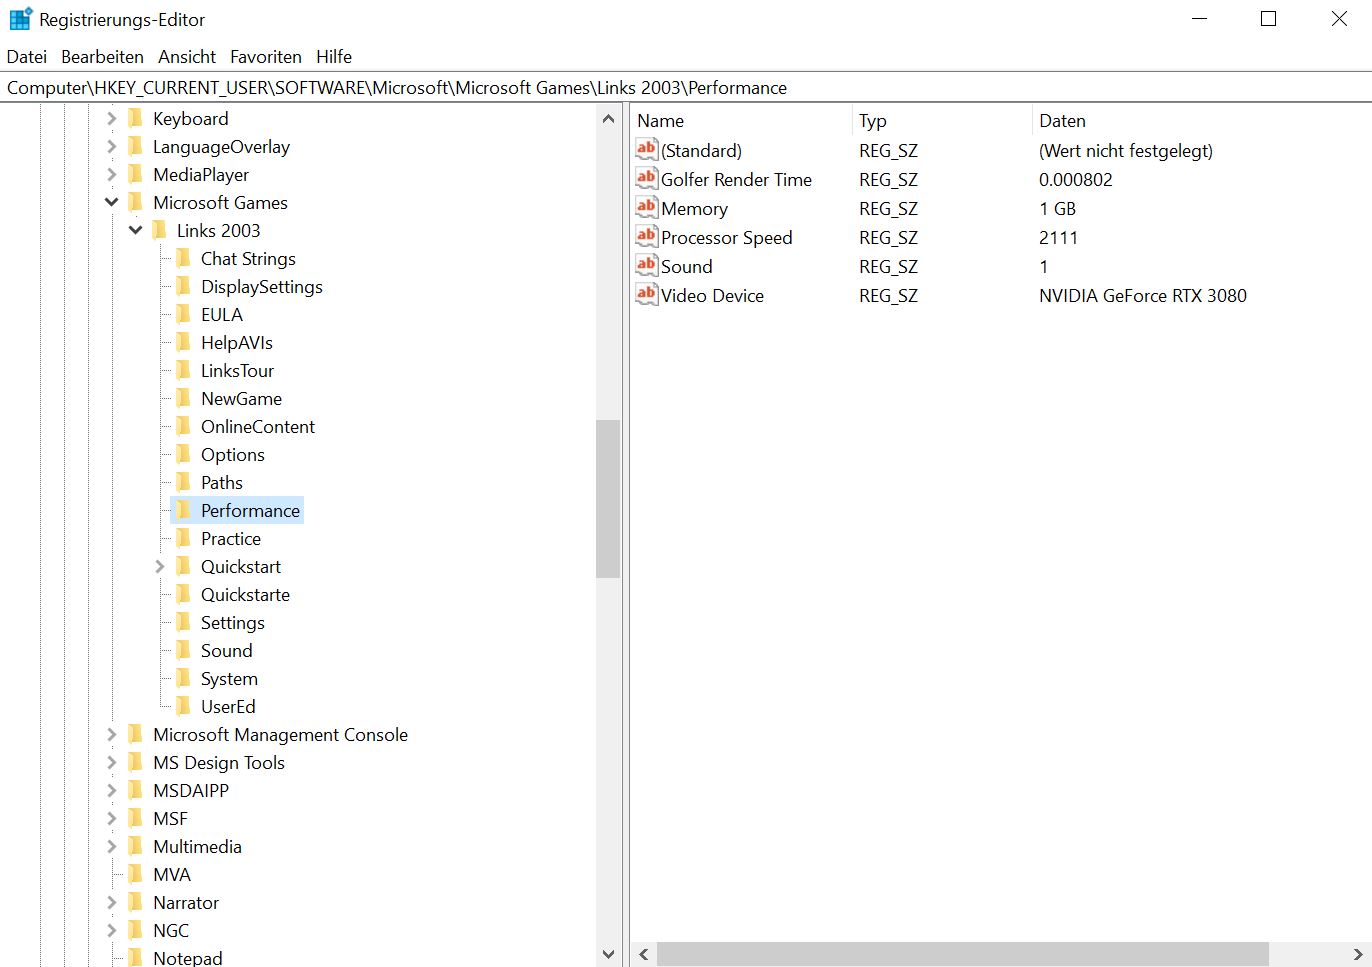This screenshot has width=1372, height=967.
Task: Select the Settings key
Action: click(x=233, y=622)
